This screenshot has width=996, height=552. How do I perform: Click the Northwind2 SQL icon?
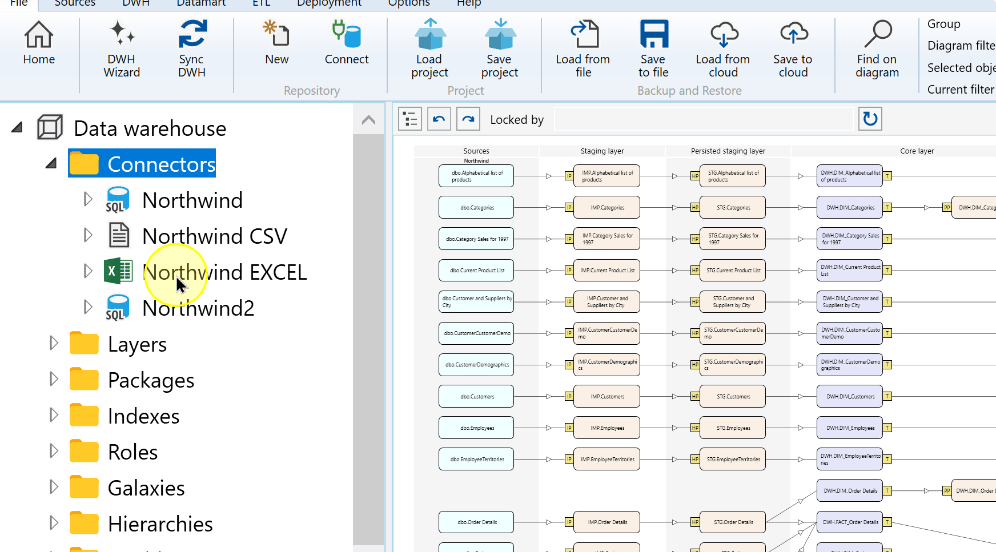(118, 307)
